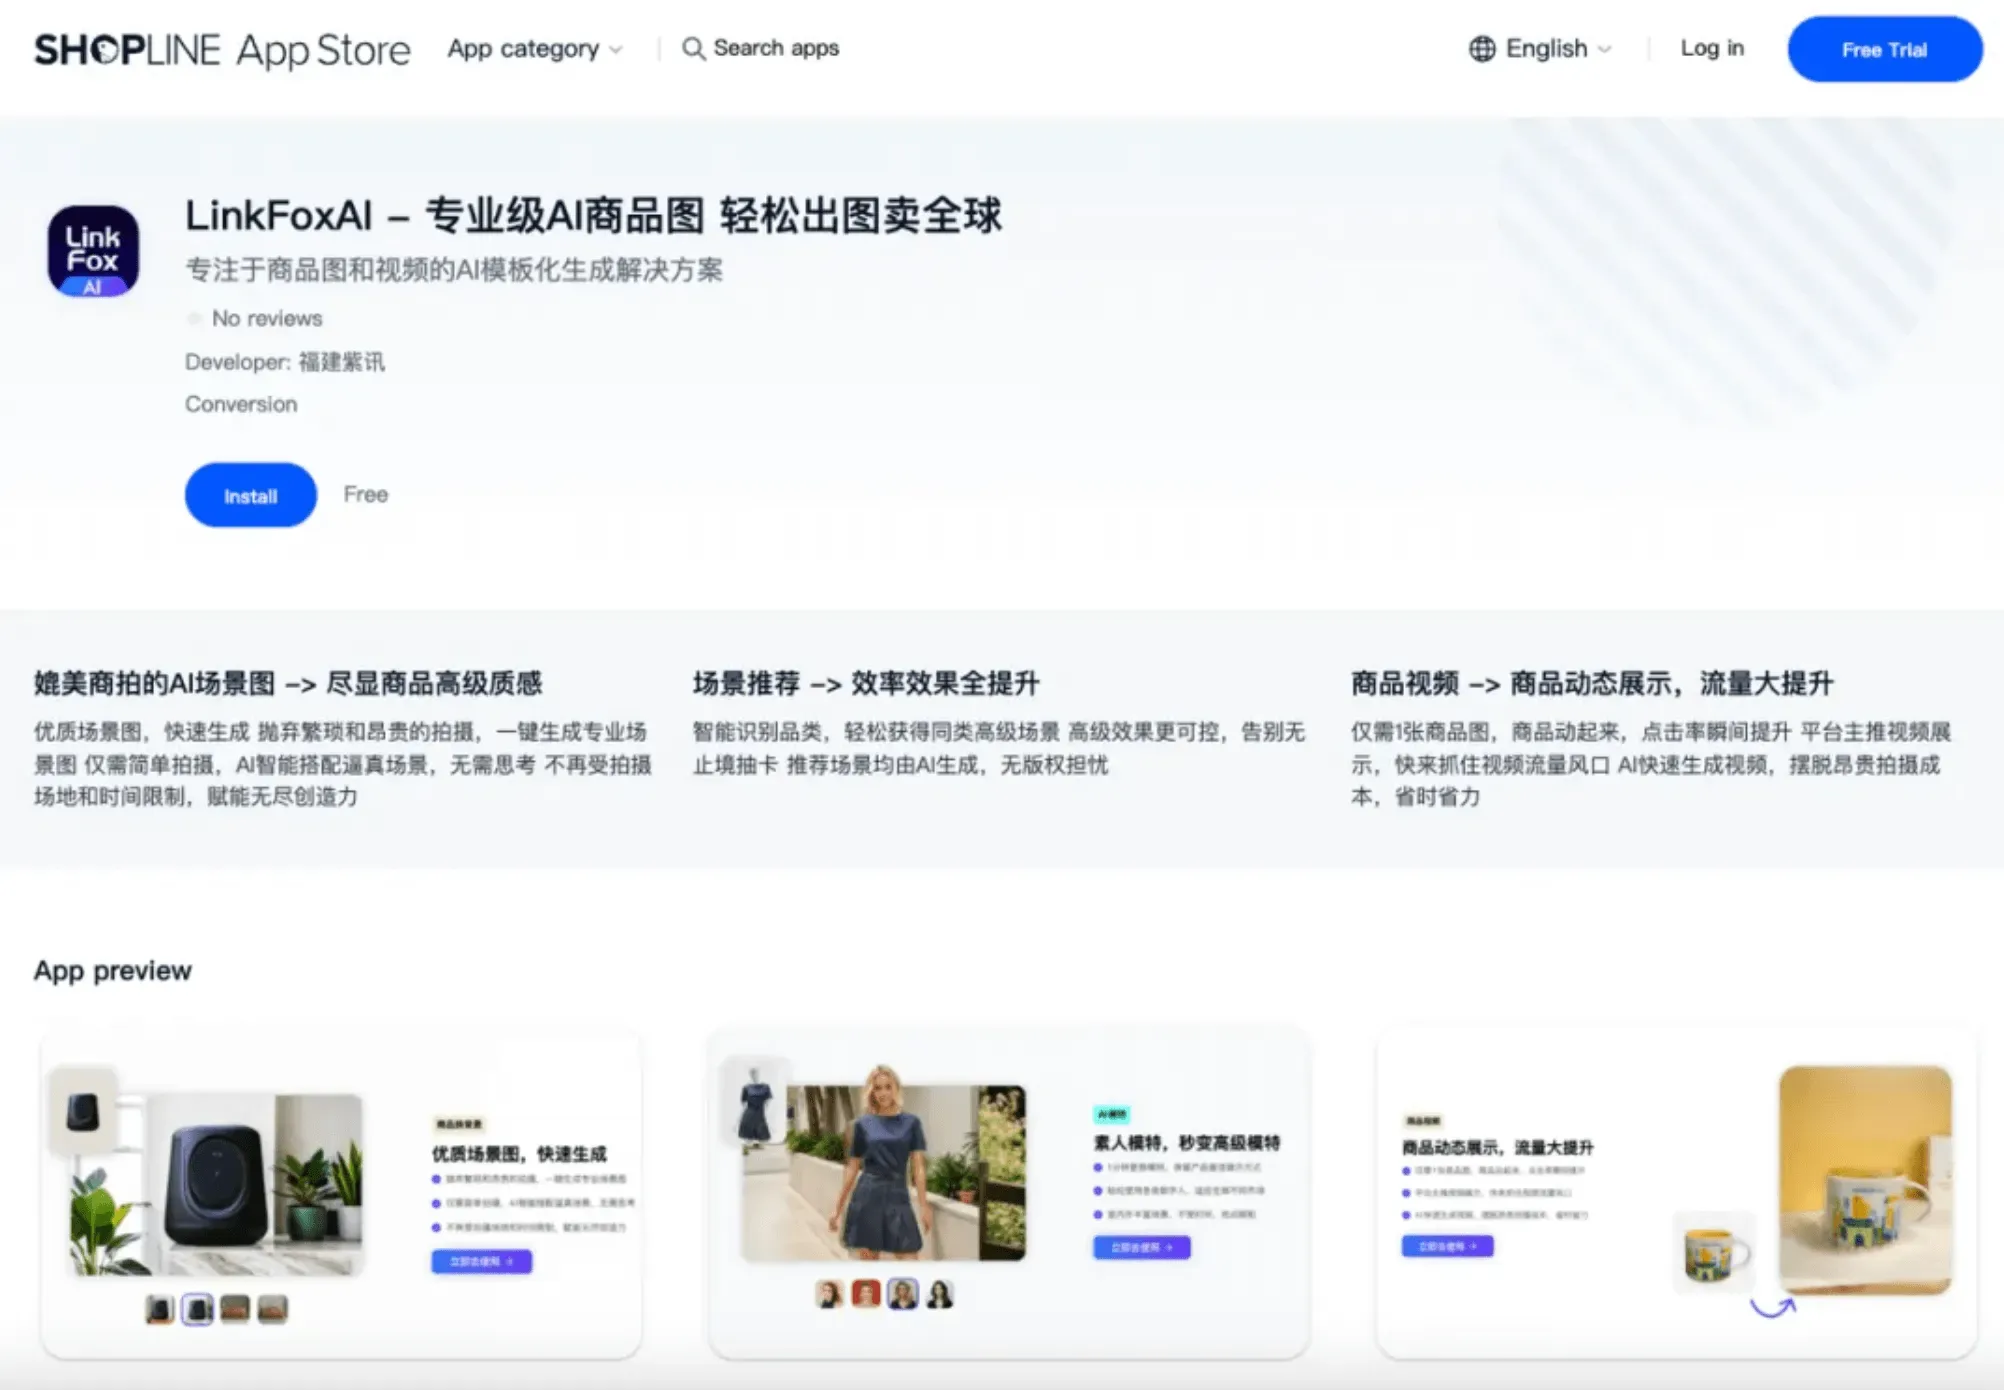
Task: Click the SHOPLINE App Store logo
Action: point(222,49)
